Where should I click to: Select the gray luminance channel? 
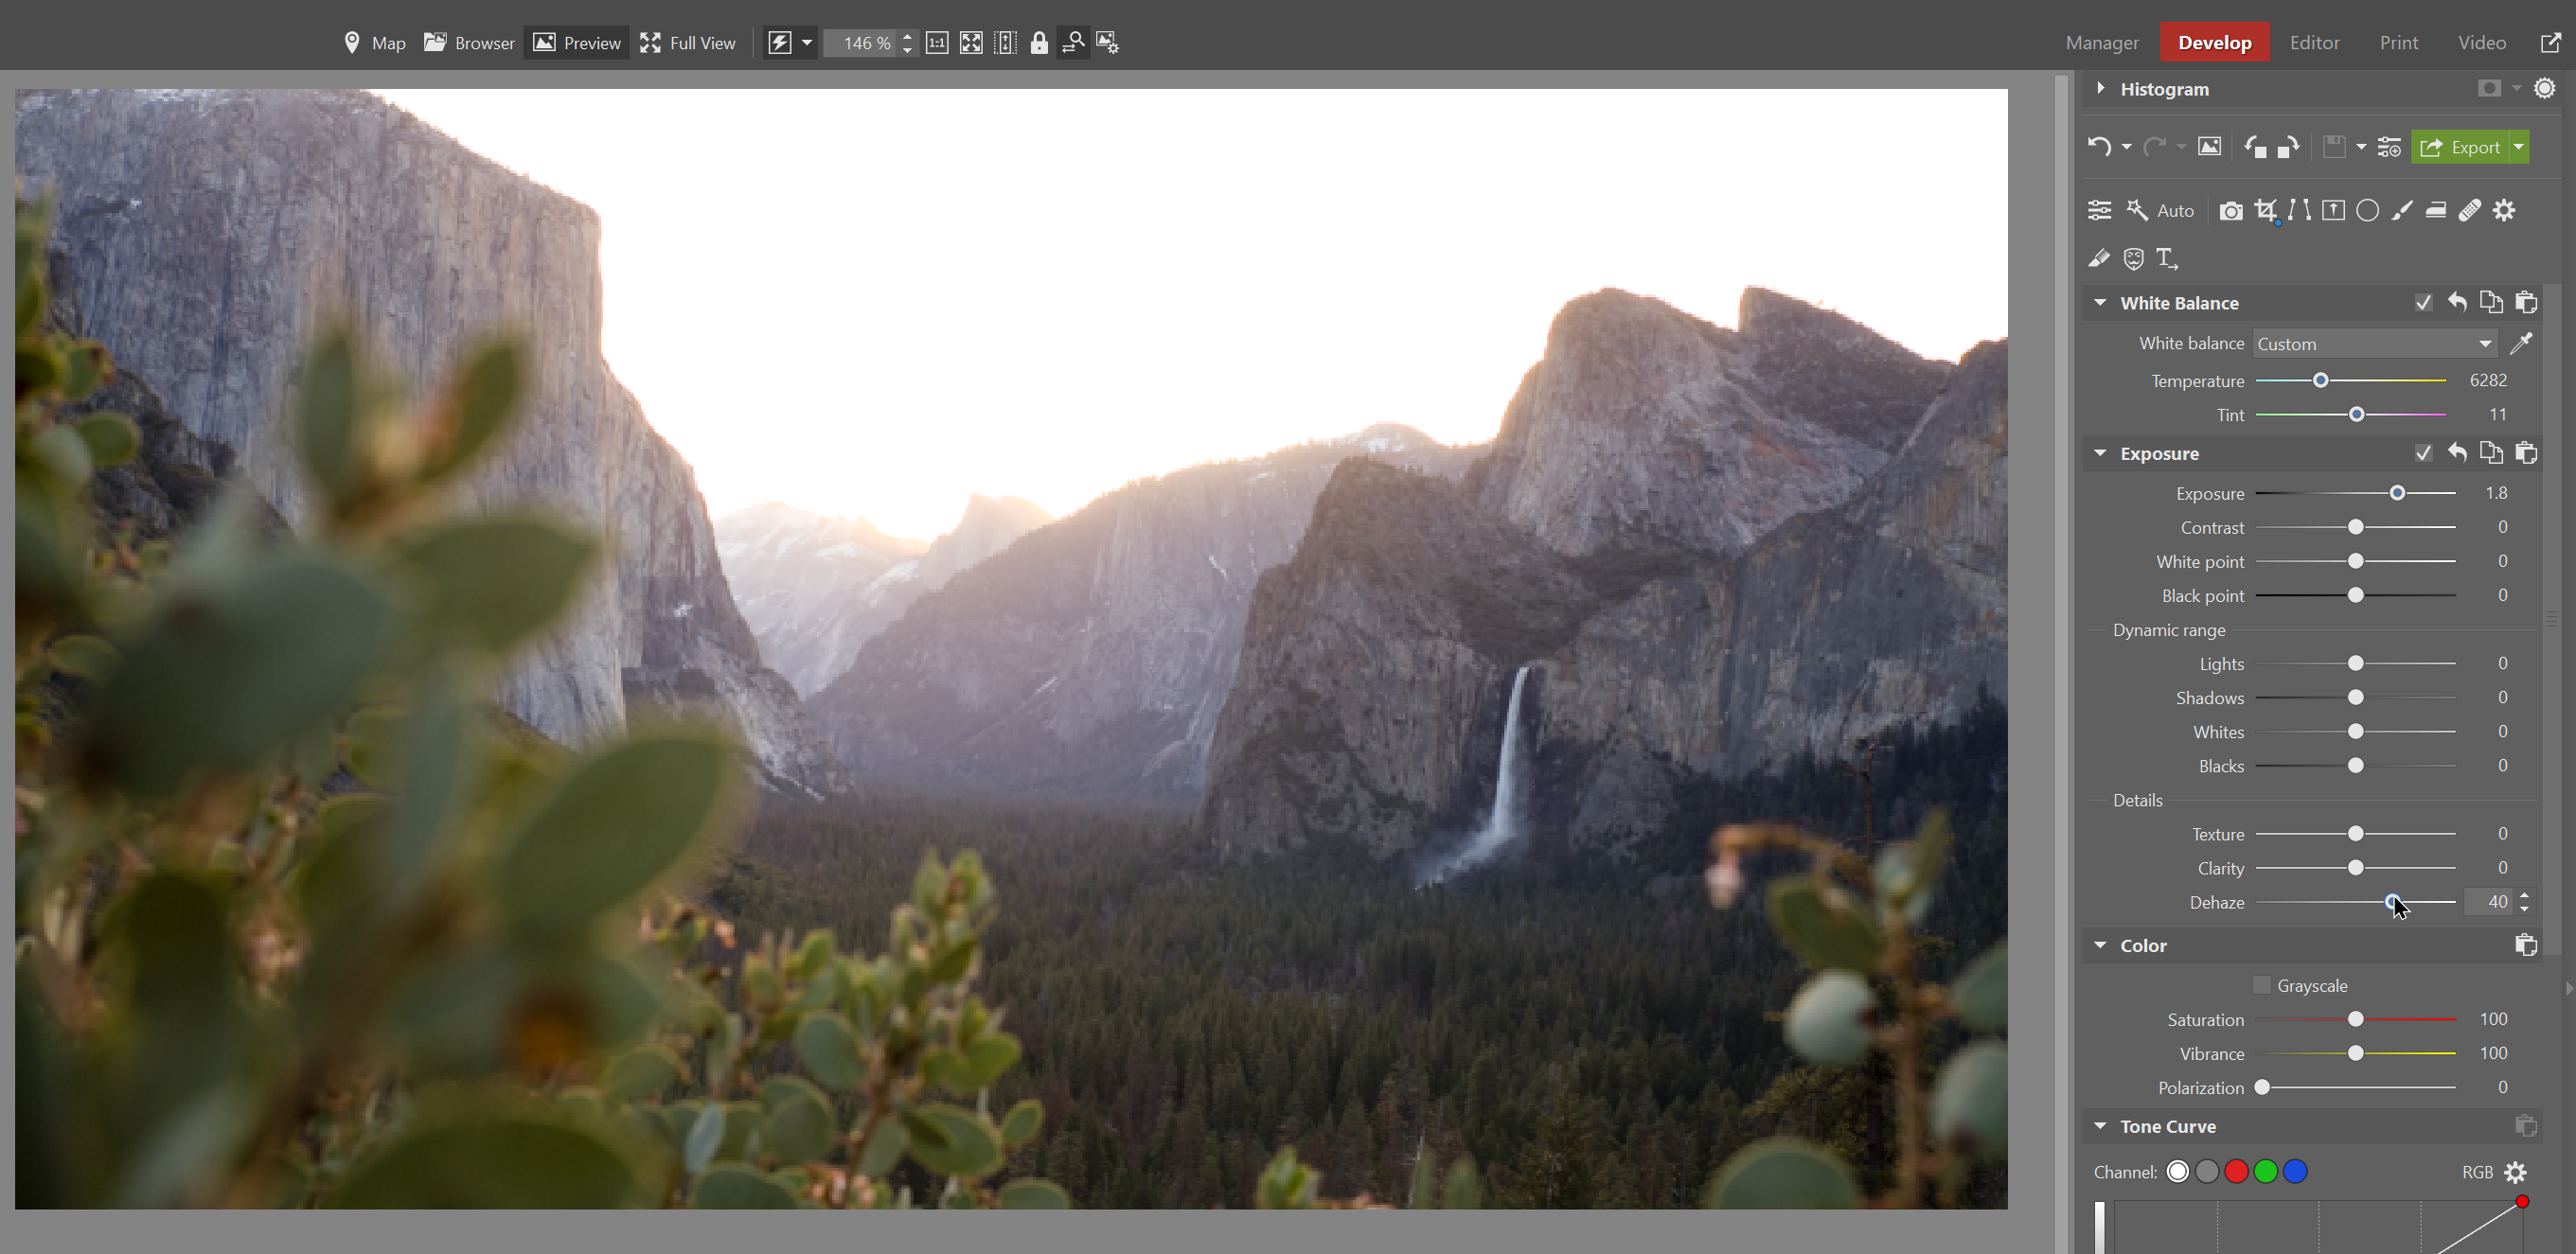(x=2207, y=1171)
